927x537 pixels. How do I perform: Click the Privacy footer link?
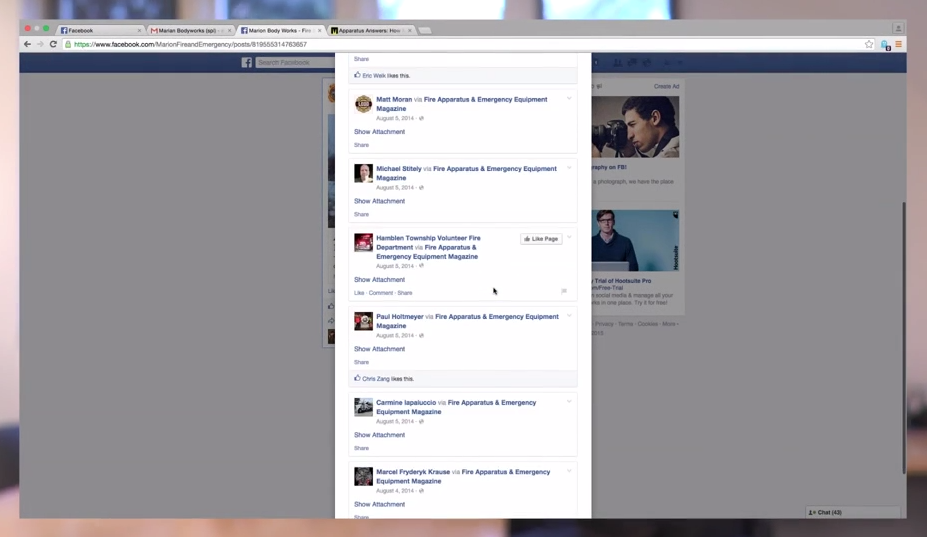604,324
